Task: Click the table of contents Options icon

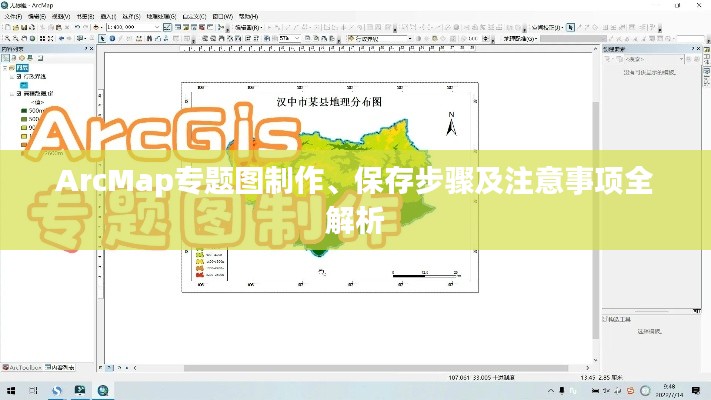Action: tap(40, 58)
